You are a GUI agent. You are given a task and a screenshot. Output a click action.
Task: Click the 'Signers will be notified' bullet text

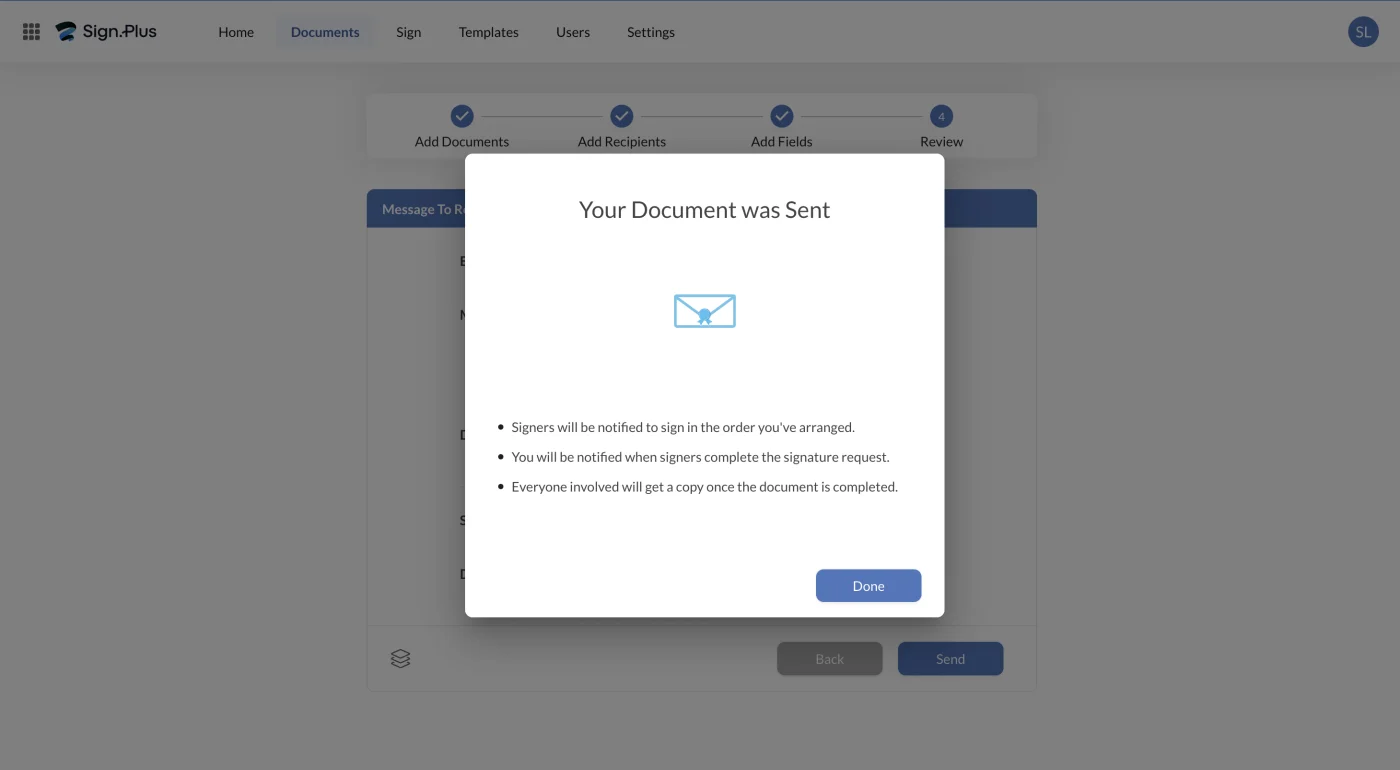683,427
